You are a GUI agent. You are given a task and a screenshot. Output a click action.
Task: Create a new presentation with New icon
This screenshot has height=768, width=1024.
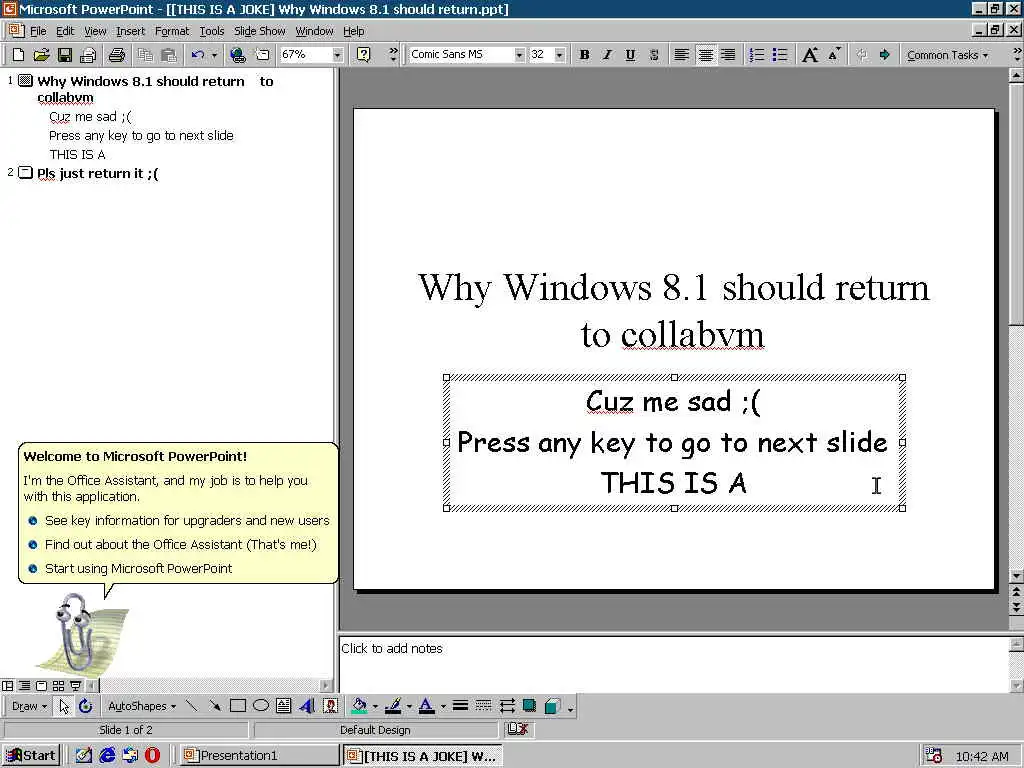pos(18,55)
